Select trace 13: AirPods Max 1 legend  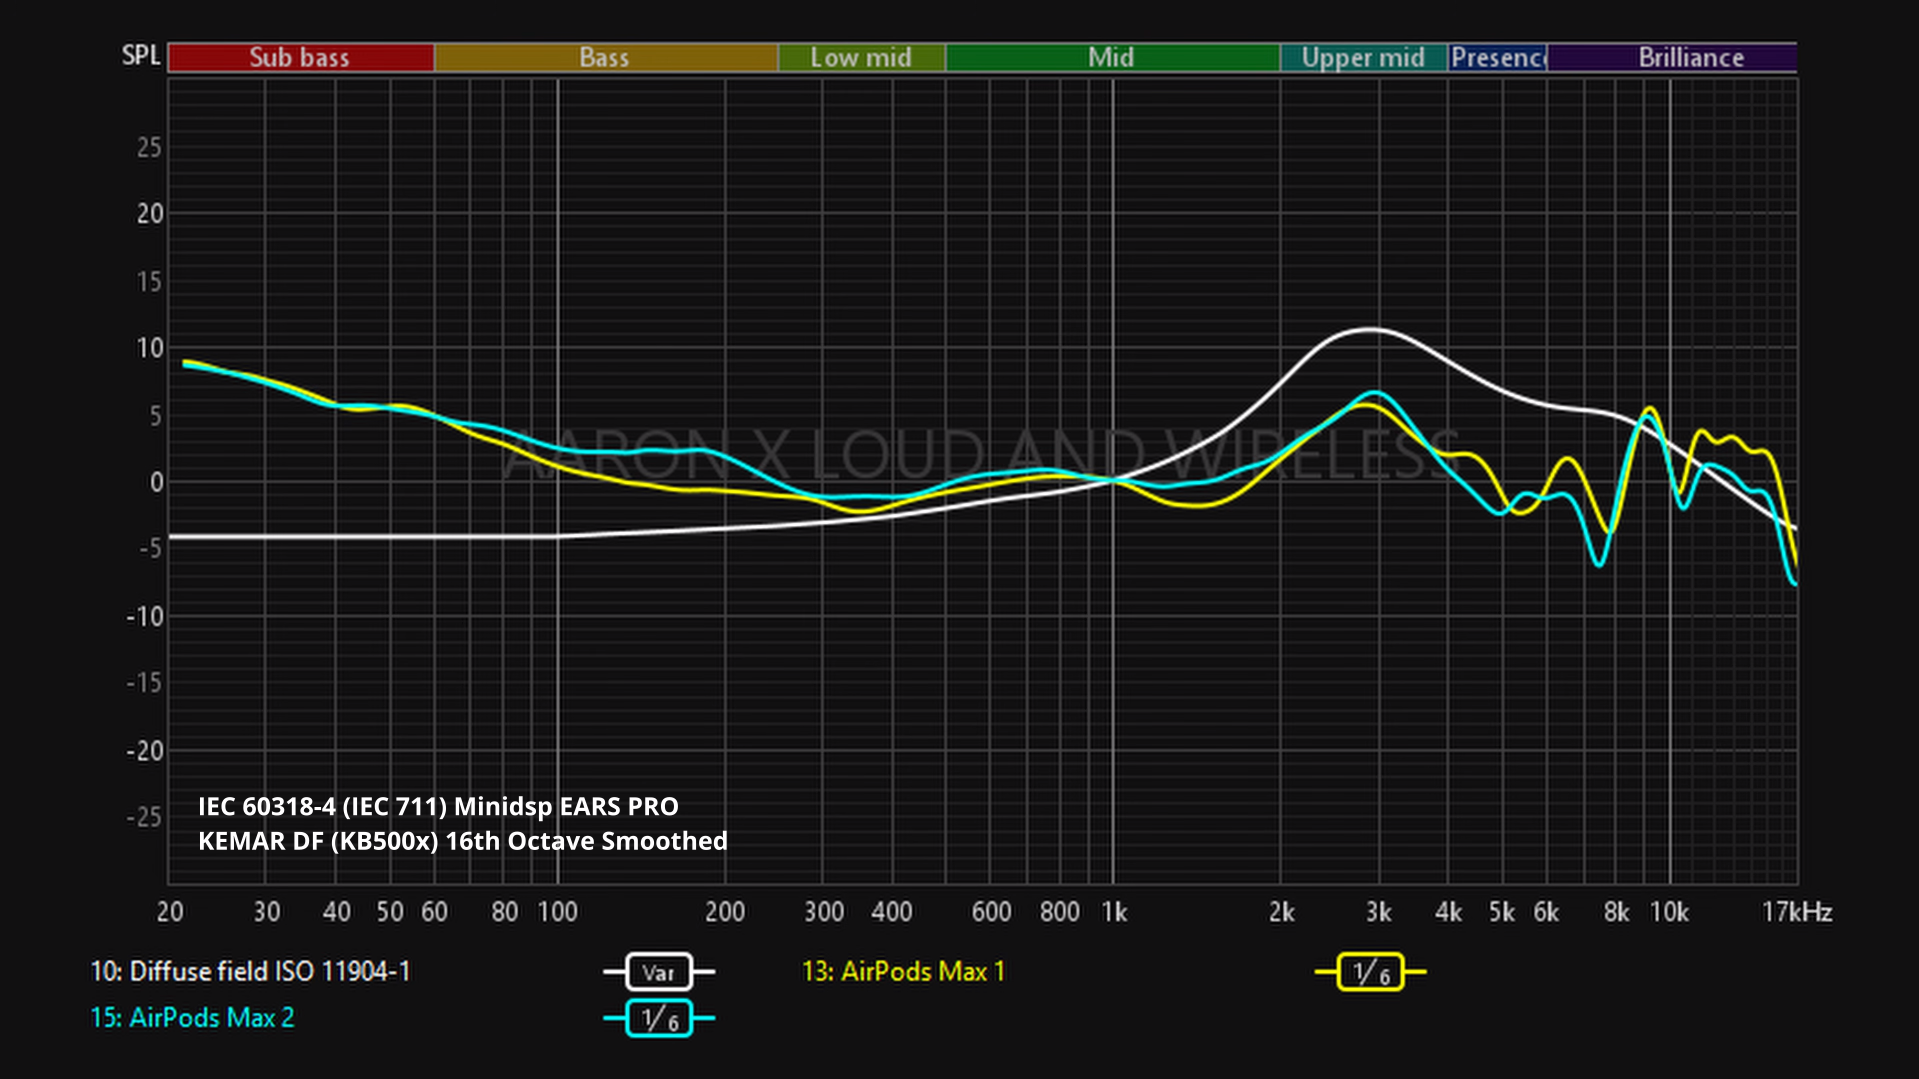(903, 972)
